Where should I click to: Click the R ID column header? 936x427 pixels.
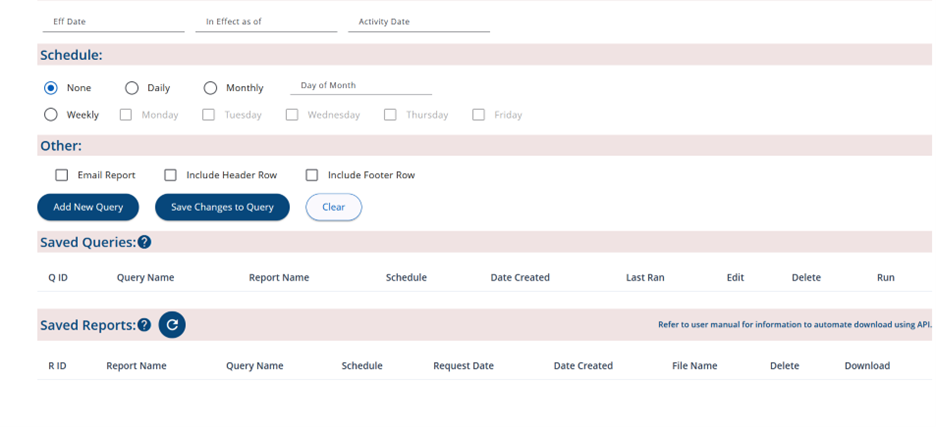(57, 365)
